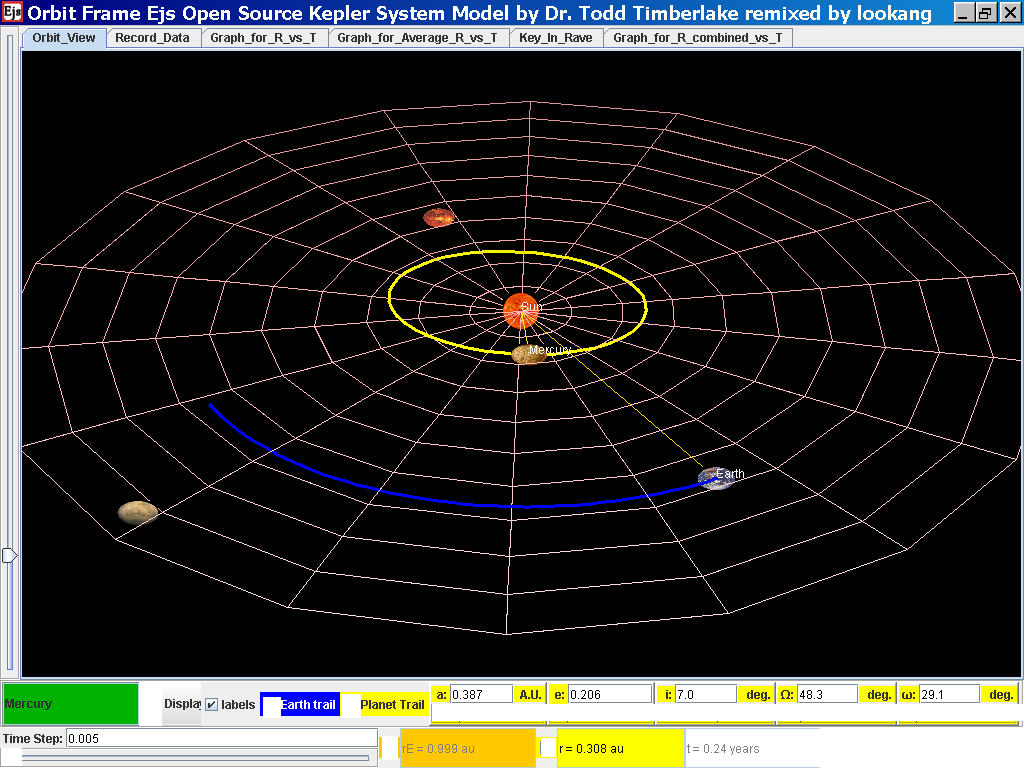1024x768 pixels.
Task: Click the Ω angle input field
Action: [x=827, y=694]
